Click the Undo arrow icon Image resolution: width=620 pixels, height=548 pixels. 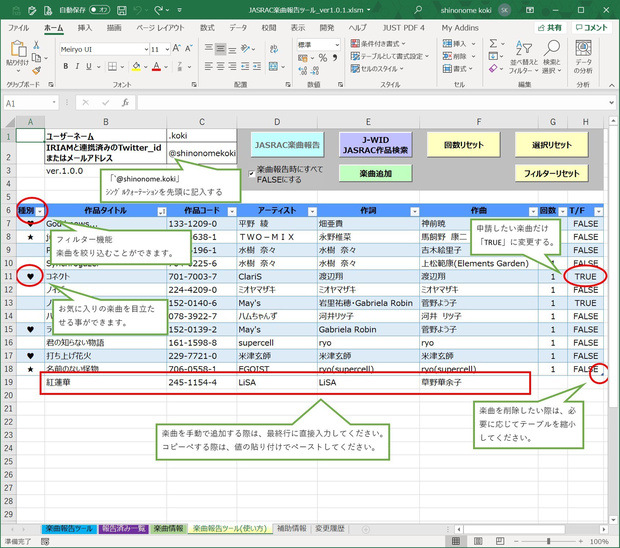pyautogui.click(x=136, y=10)
